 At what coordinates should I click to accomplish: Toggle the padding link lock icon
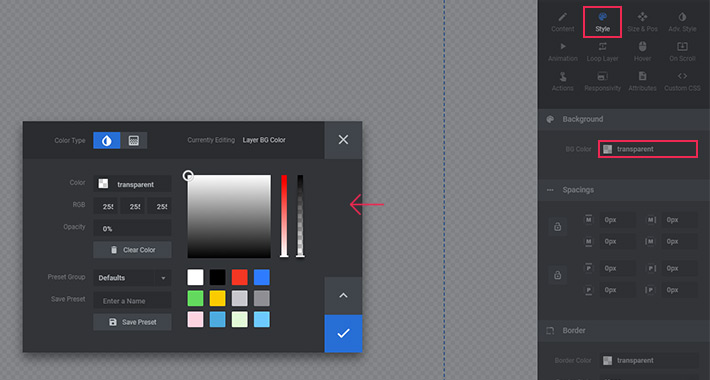pos(557,275)
